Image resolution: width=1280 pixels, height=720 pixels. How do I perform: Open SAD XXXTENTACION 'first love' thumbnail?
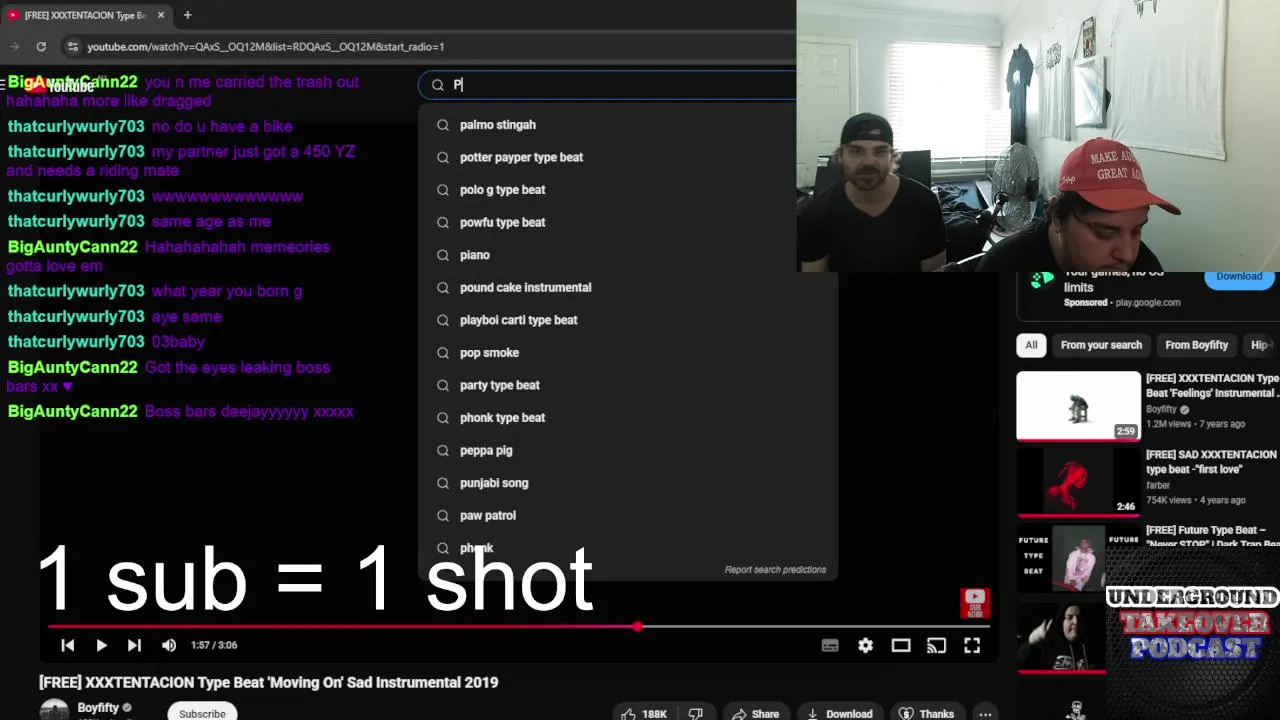tap(1078, 482)
